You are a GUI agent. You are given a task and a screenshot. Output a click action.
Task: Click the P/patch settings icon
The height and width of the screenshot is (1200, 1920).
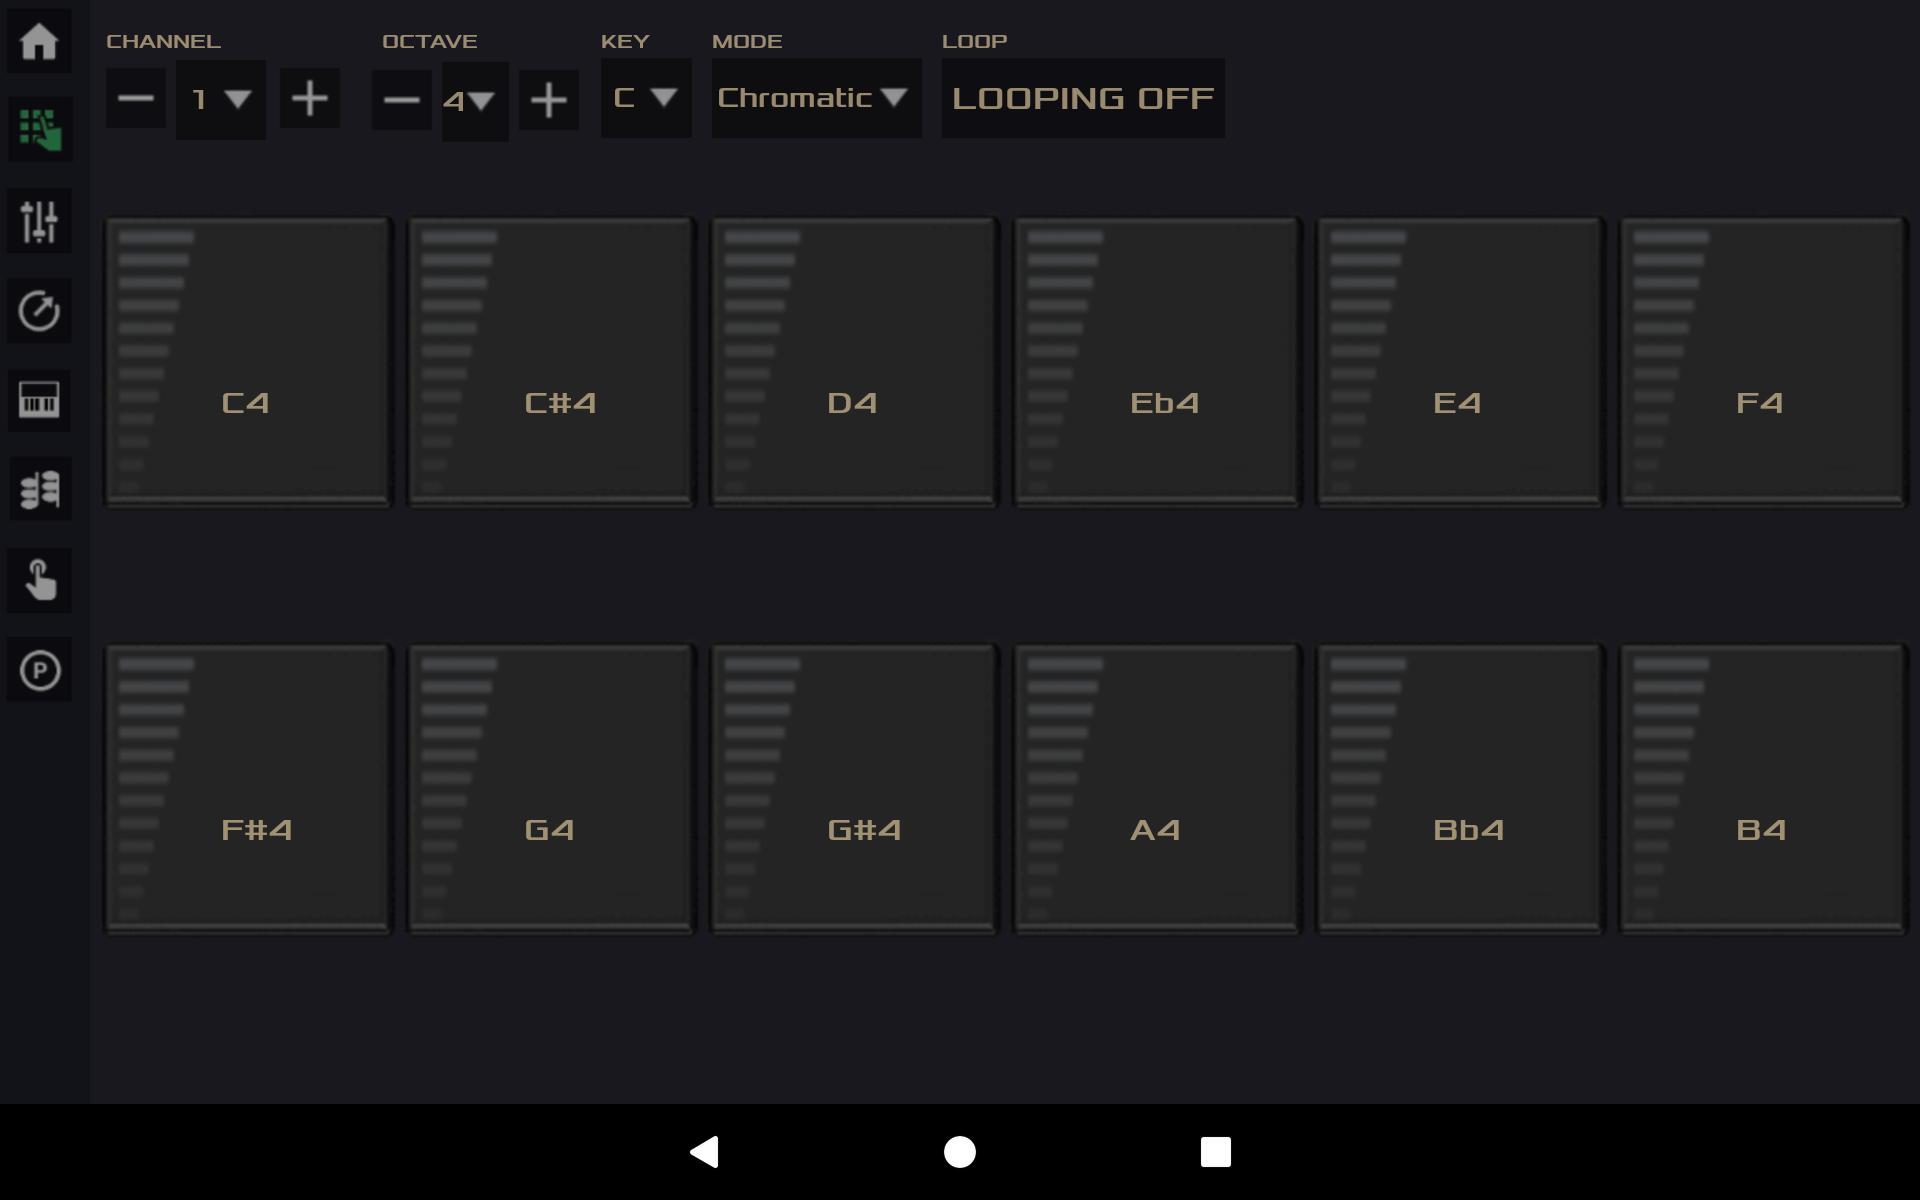[40, 669]
